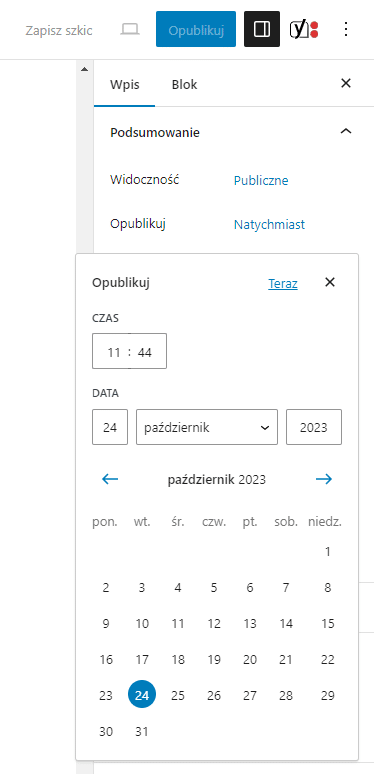Screen dimensions: 374x774
Task: Click the Teraz link
Action: 283,284
